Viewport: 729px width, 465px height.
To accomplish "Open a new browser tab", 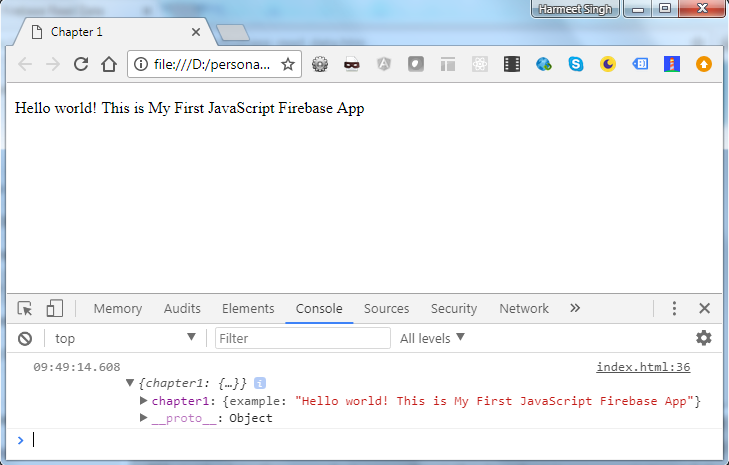I will tap(233, 33).
